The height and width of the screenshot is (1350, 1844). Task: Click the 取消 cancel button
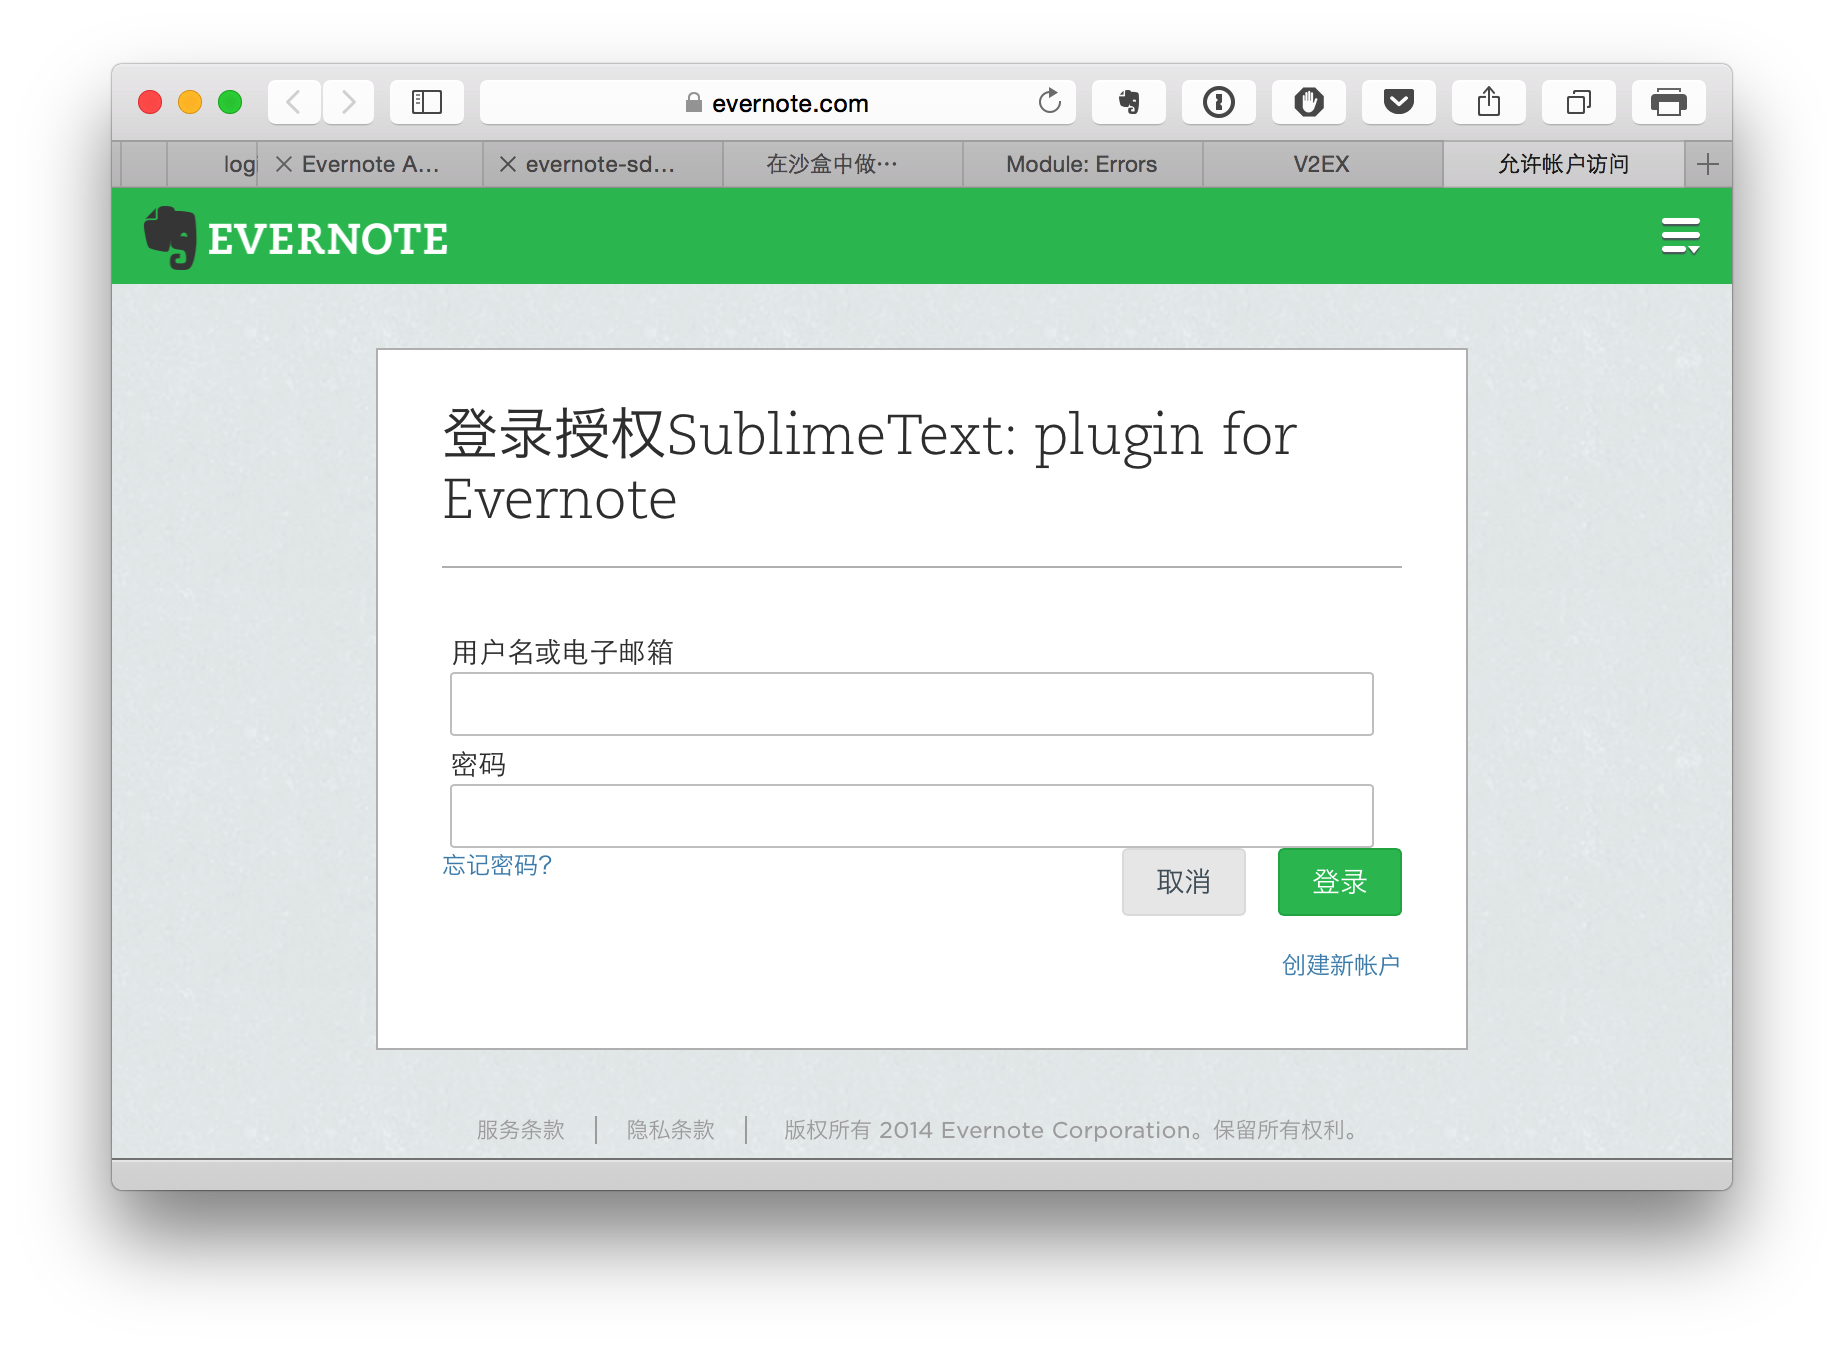[1184, 882]
